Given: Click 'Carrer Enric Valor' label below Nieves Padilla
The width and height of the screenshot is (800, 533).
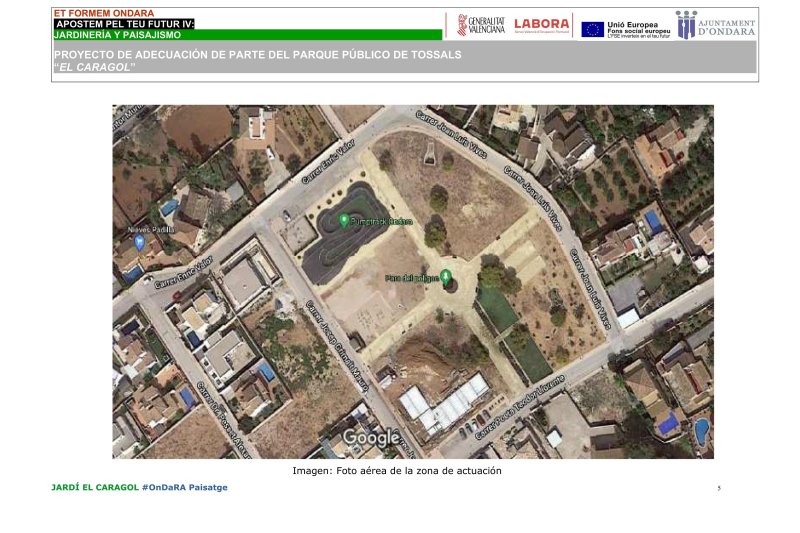Looking at the screenshot, I should coord(184,273).
